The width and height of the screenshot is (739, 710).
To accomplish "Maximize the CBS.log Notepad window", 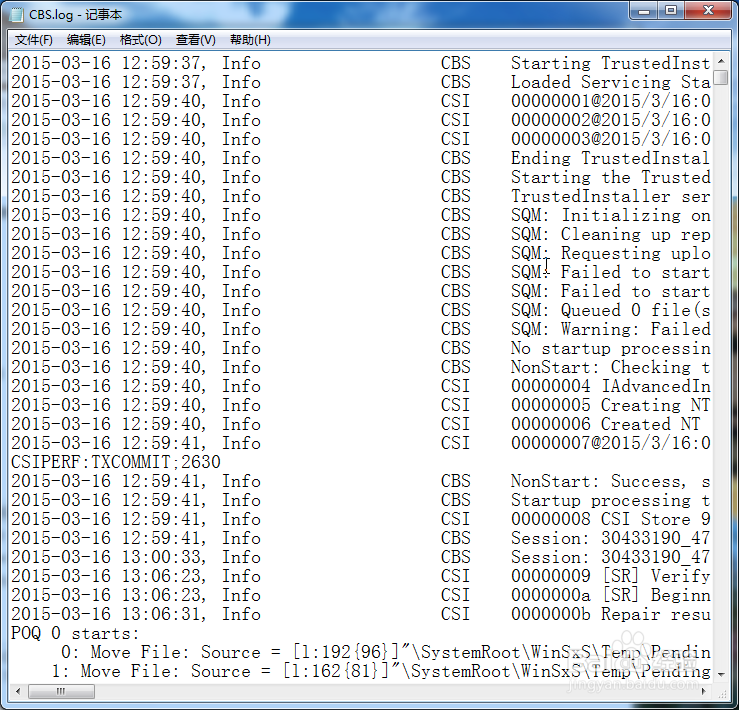I will pos(671,11).
